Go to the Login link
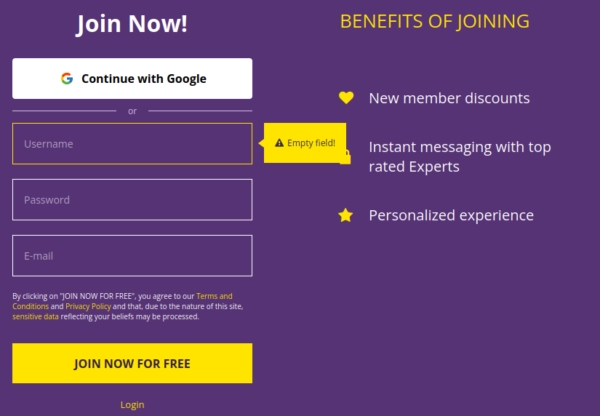Image resolution: width=600 pixels, height=416 pixels. (x=132, y=405)
